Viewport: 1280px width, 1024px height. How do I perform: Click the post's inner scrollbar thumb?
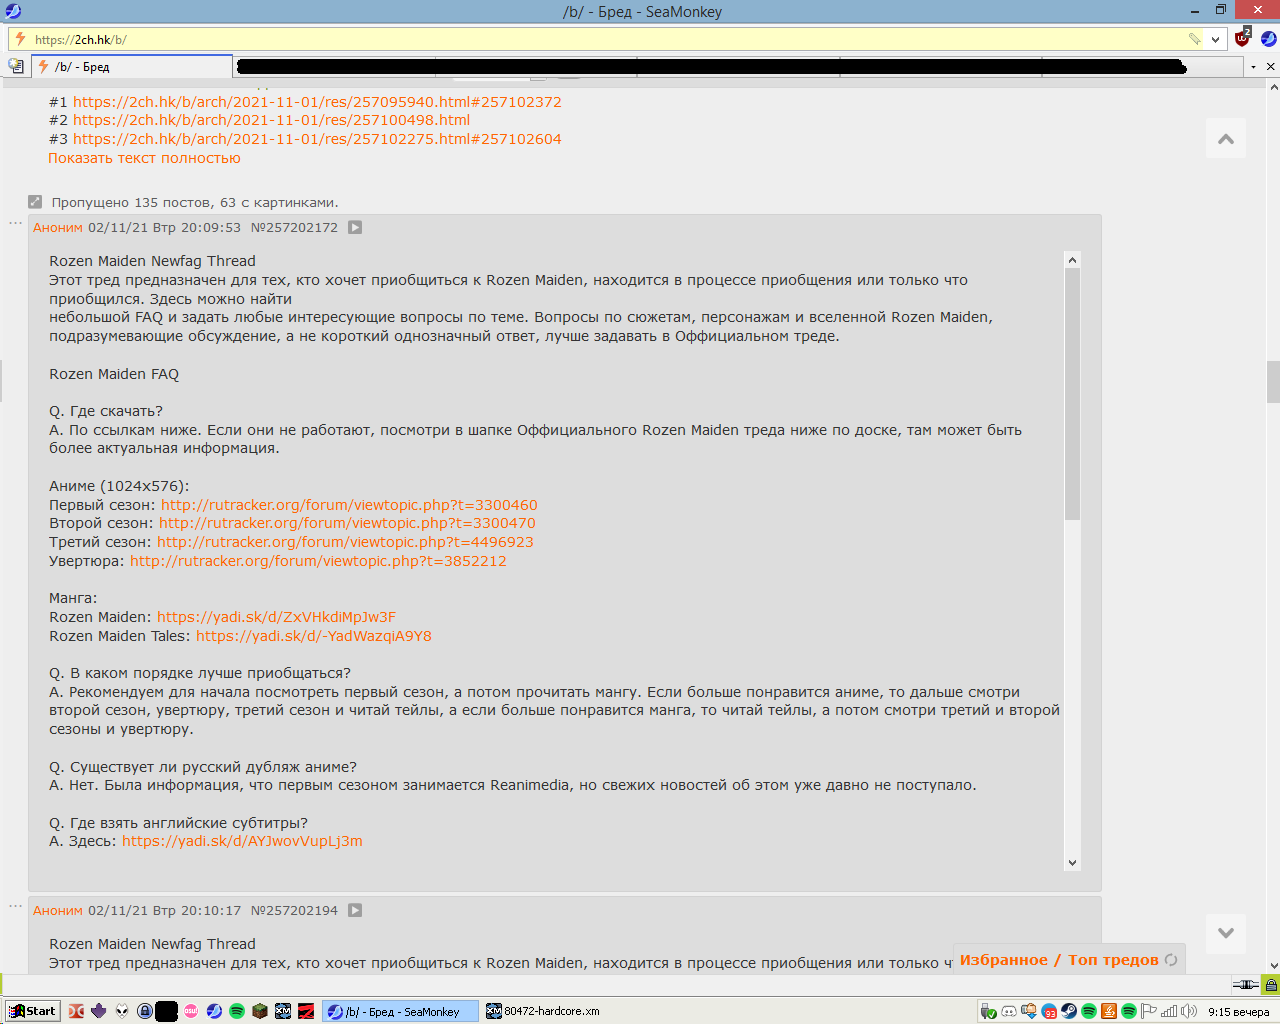click(1072, 394)
